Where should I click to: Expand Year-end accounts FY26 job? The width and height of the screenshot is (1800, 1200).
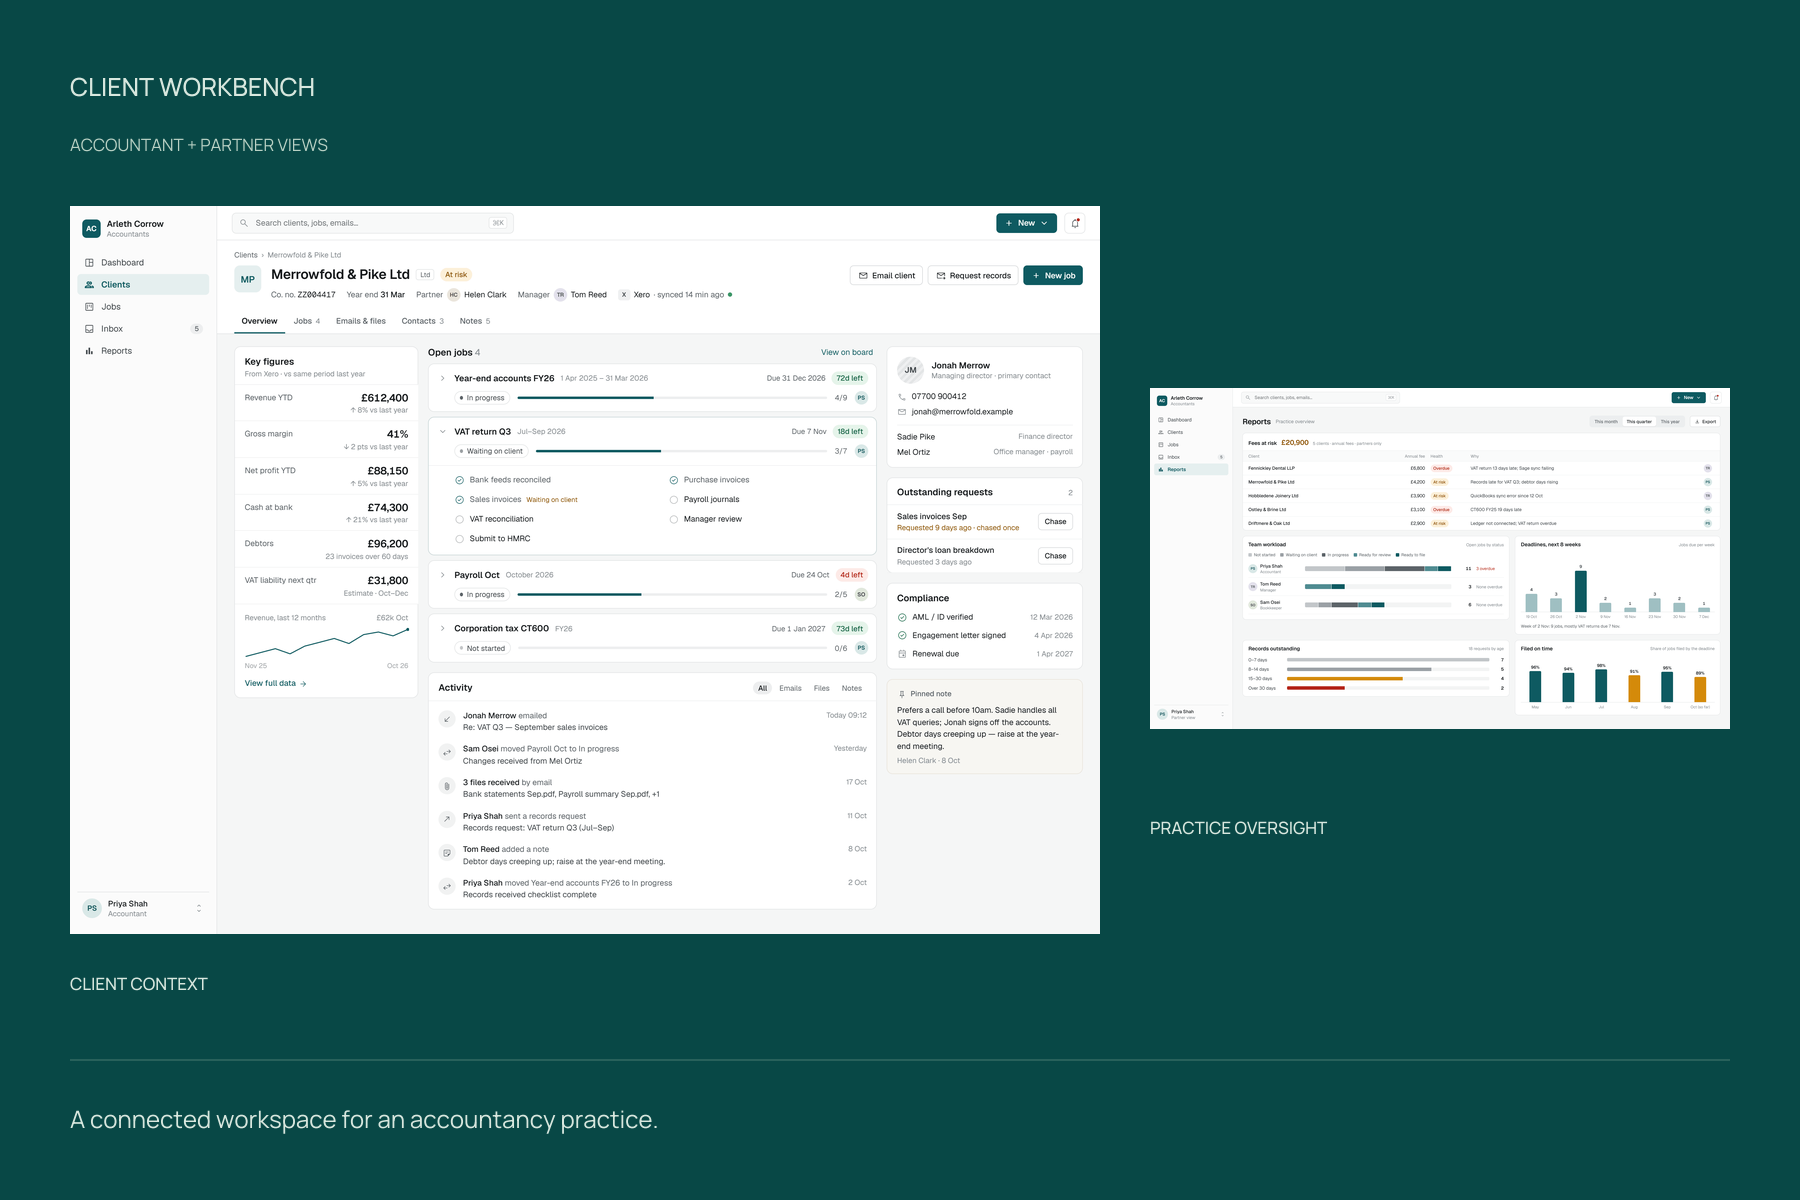click(x=443, y=379)
